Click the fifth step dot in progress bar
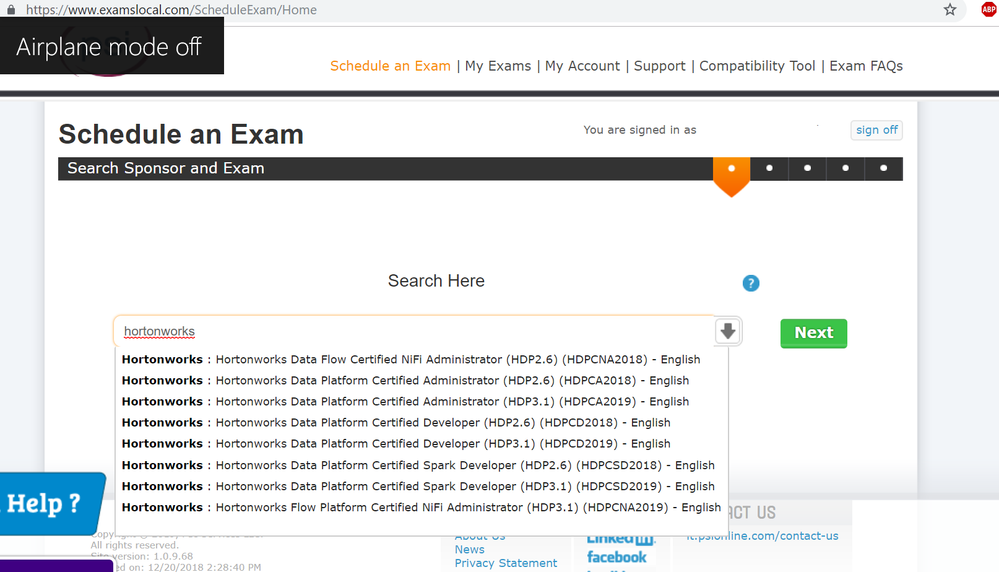Viewport: 999px width, 572px height. click(884, 169)
